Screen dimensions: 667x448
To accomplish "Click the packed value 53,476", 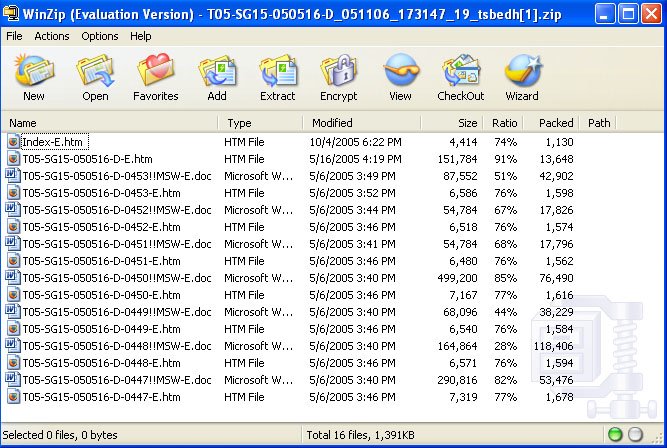I will coord(556,380).
